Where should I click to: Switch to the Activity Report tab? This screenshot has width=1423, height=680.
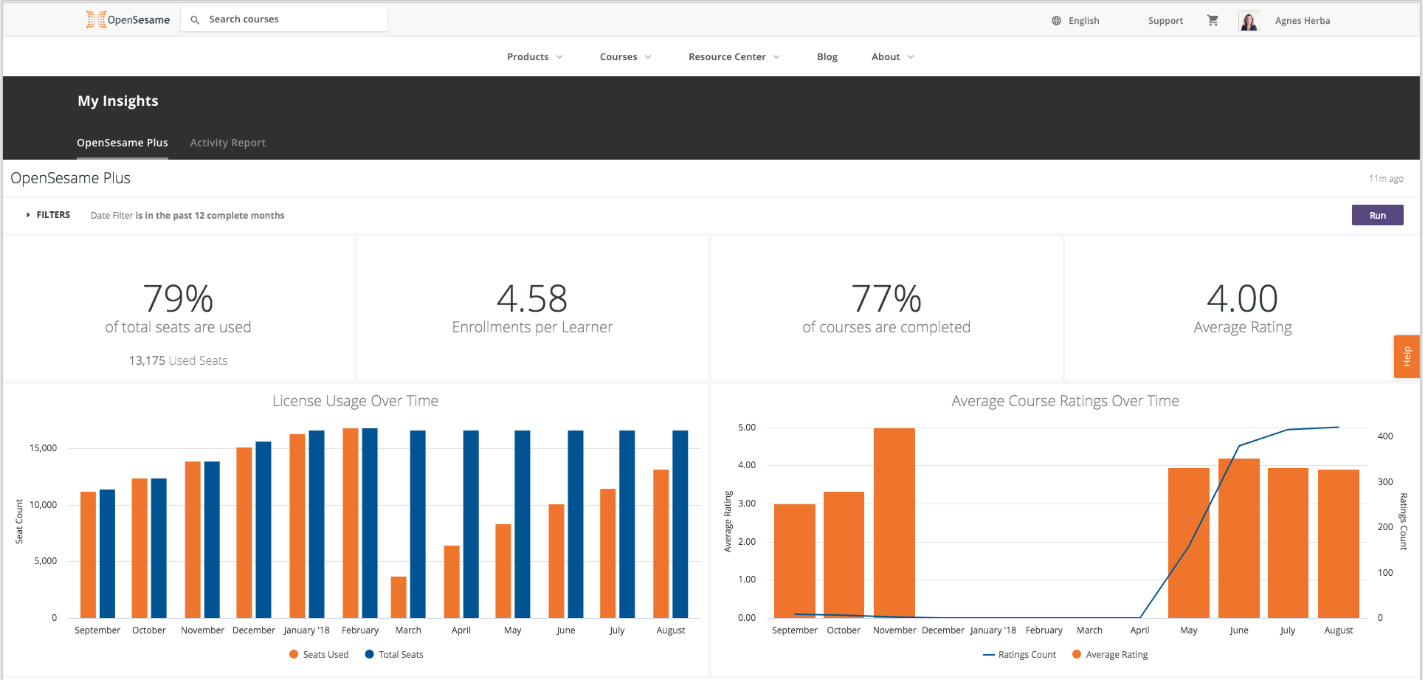pyautogui.click(x=228, y=143)
